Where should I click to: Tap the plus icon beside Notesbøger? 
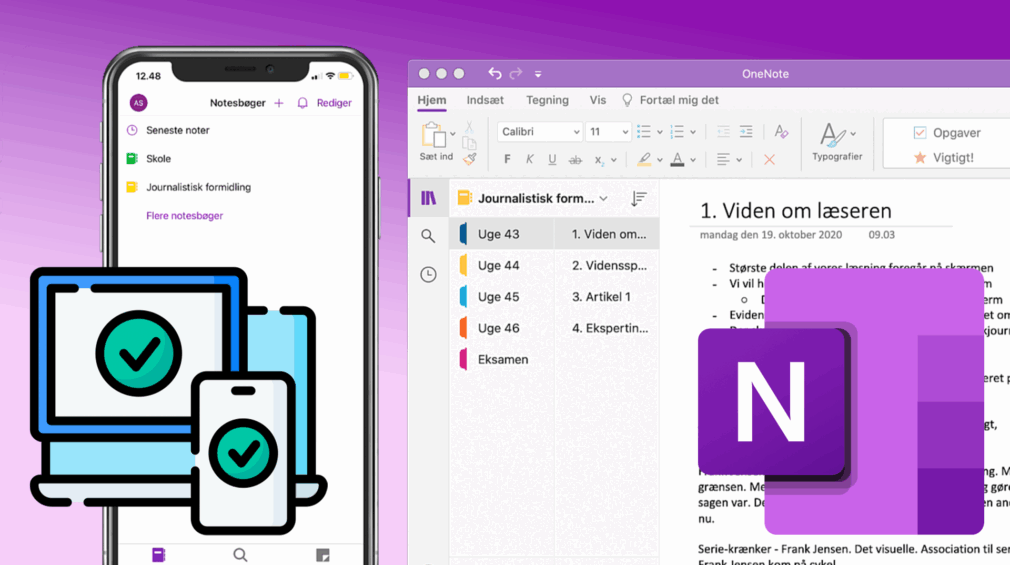tap(279, 103)
